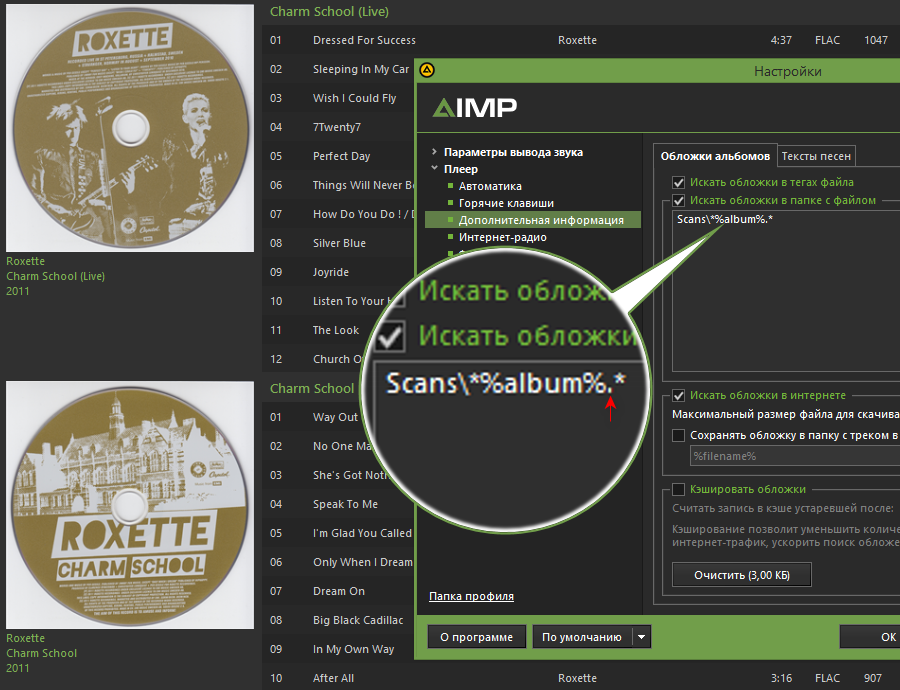Switch to 'Обложки альбомов' tab
The width and height of the screenshot is (900, 690).
click(715, 156)
